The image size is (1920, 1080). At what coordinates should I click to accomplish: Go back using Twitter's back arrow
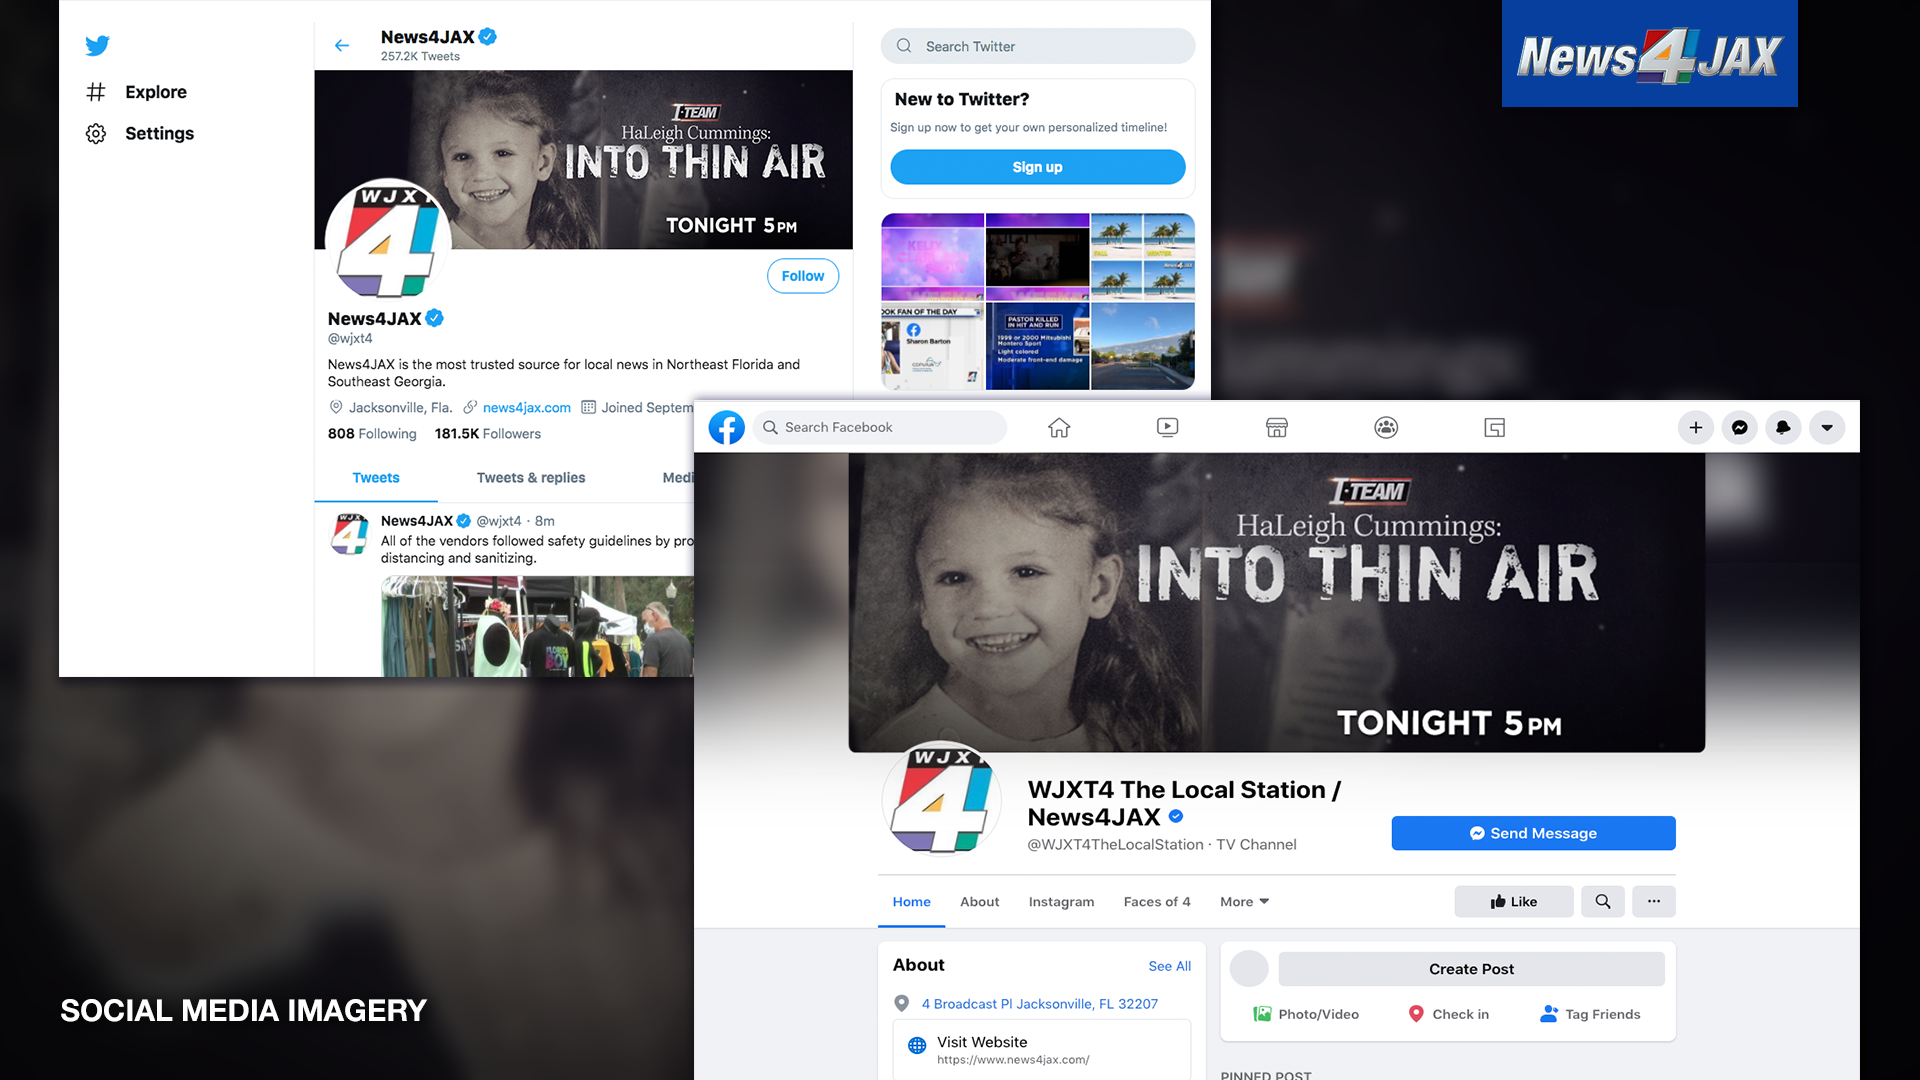(342, 45)
